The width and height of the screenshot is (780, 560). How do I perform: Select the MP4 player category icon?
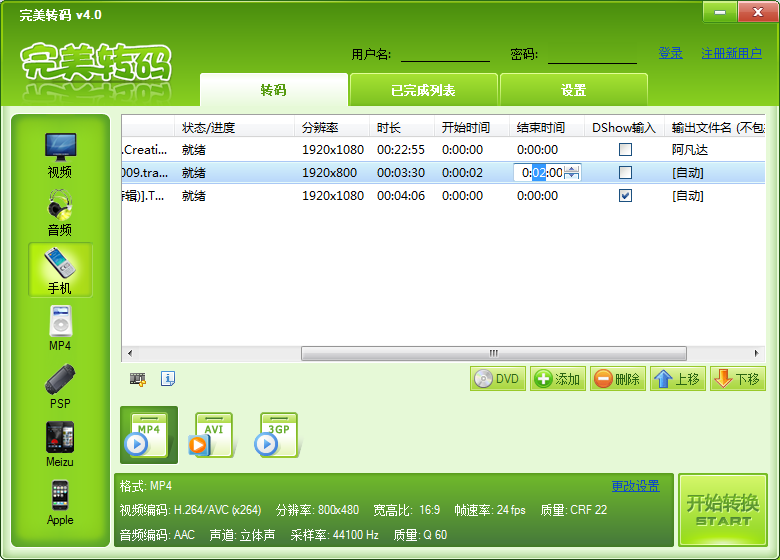pos(60,328)
